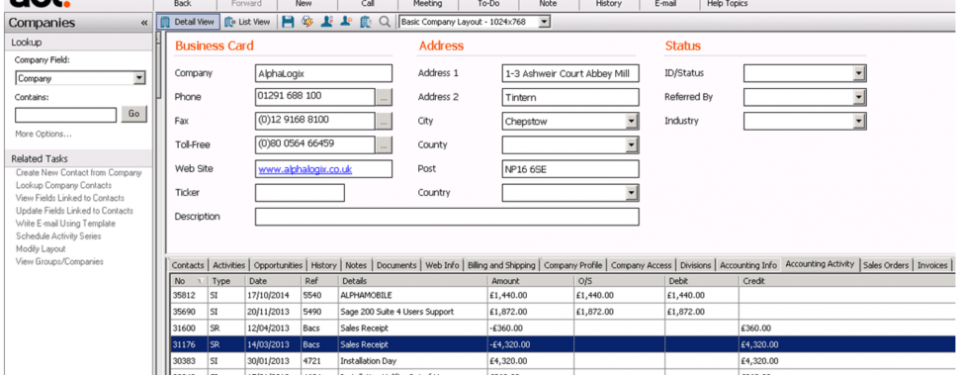This screenshot has height=375, width=960.
Task: Click the Save (floppy disk) toolbar icon
Action: tap(288, 22)
